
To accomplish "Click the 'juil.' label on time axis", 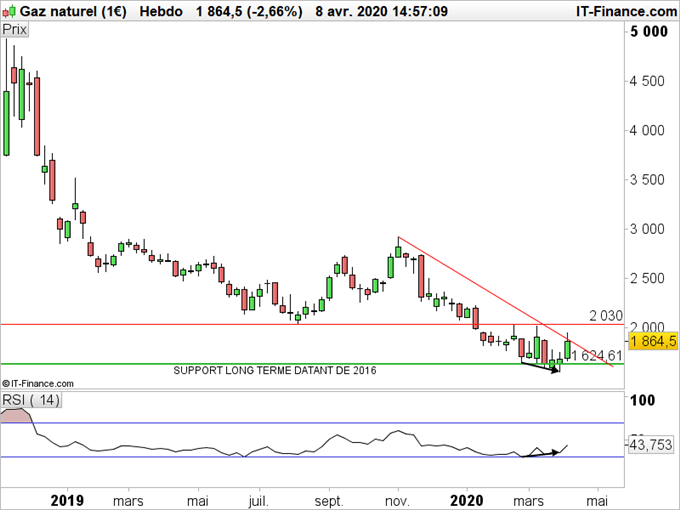I will [x=258, y=501].
